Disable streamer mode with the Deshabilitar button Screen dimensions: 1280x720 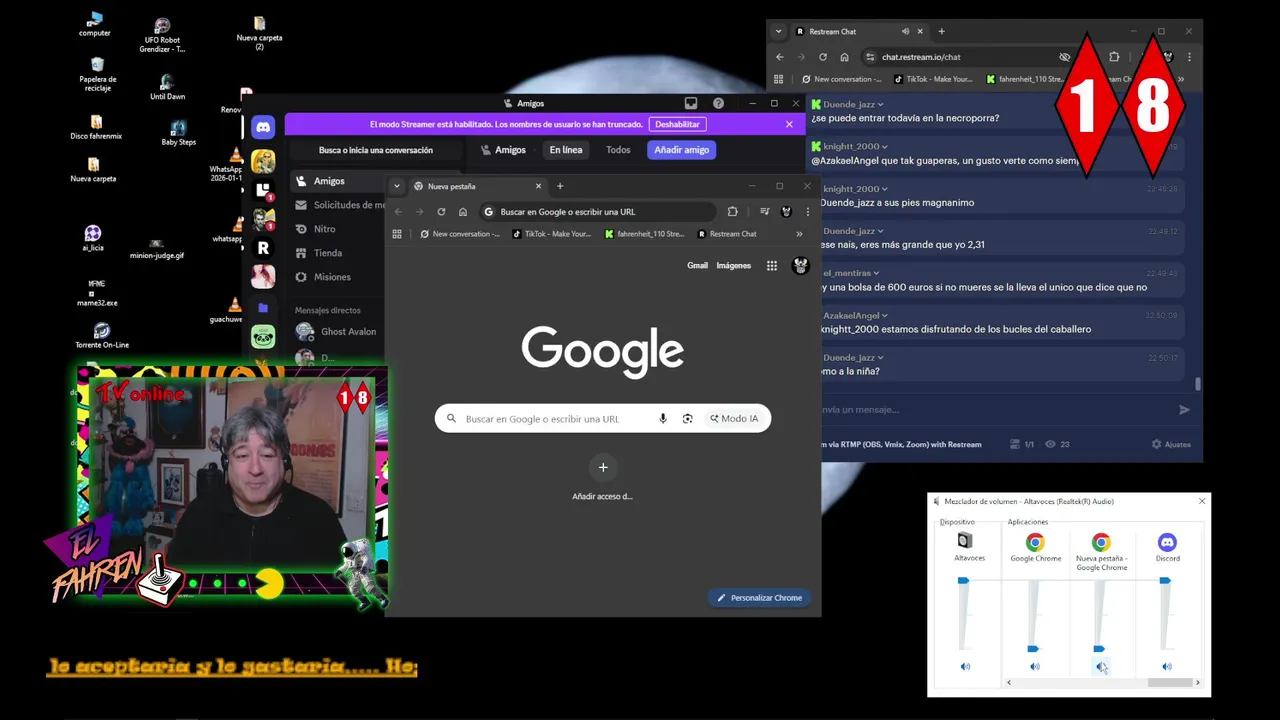click(x=678, y=124)
